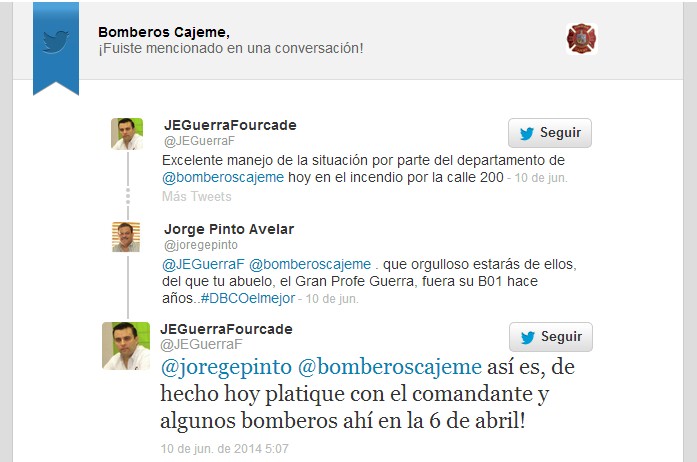Image resolution: width=697 pixels, height=462 pixels.
Task: Expand the conversation dots between tweets
Action: click(128, 196)
